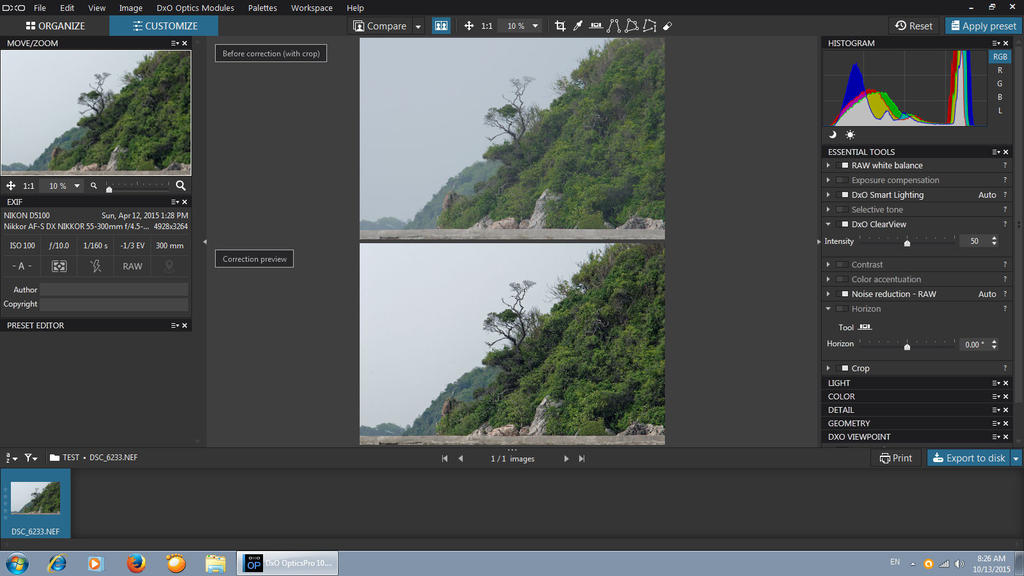Click the Apply preset button

pyautogui.click(x=981, y=26)
